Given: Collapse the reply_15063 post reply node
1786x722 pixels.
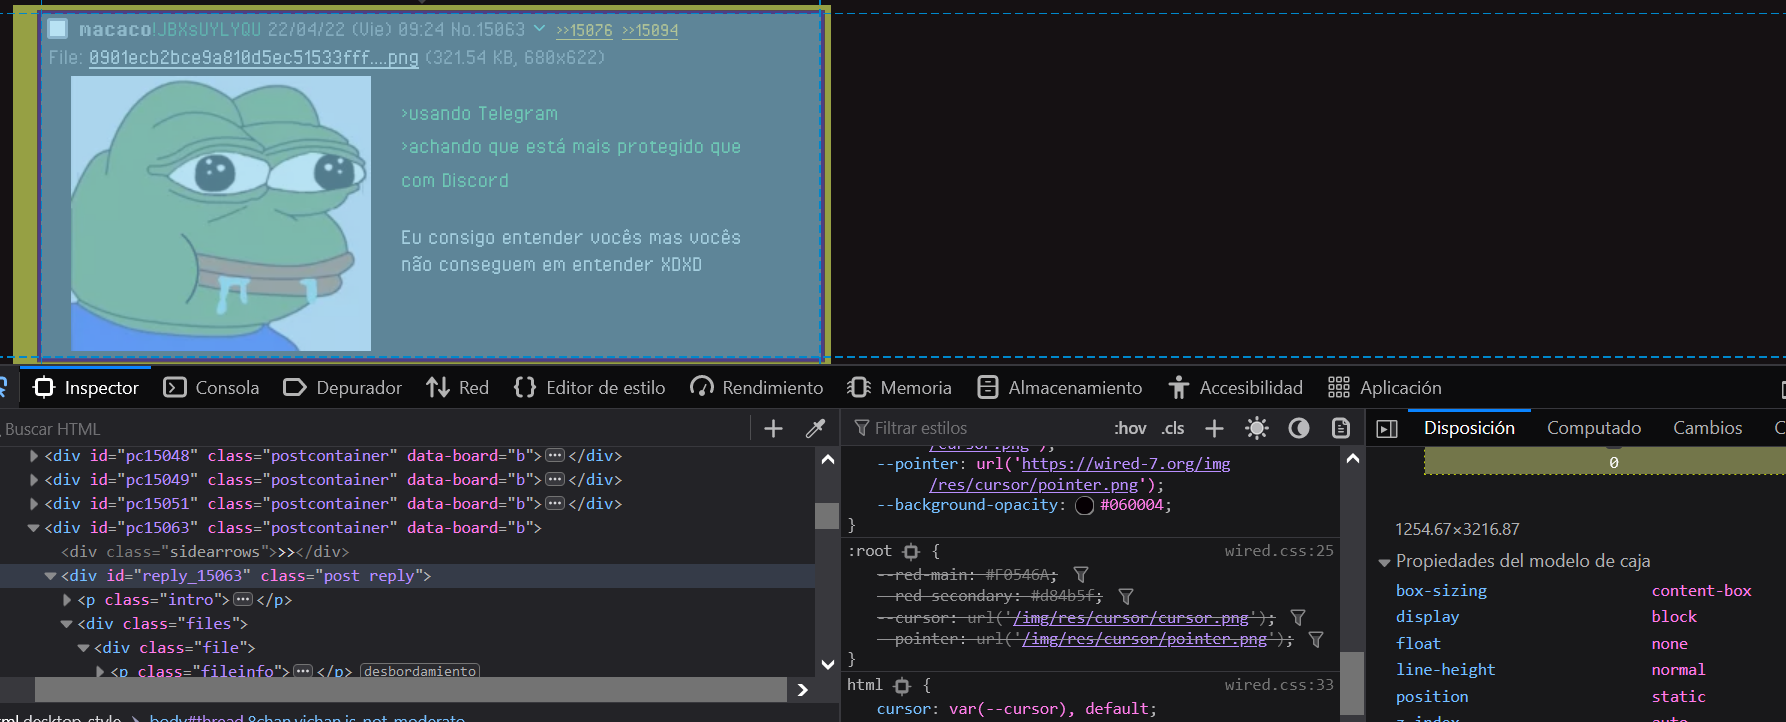Looking at the screenshot, I should click(50, 576).
